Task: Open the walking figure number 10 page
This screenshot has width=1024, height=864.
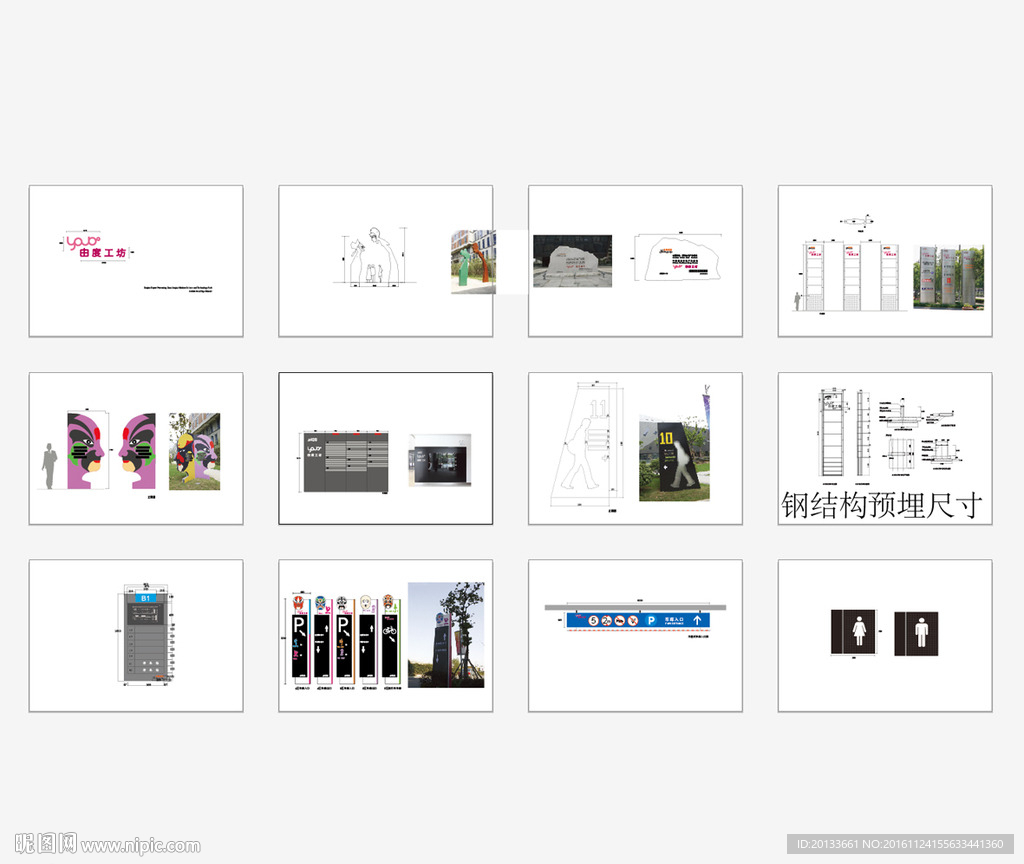Action: [635, 449]
